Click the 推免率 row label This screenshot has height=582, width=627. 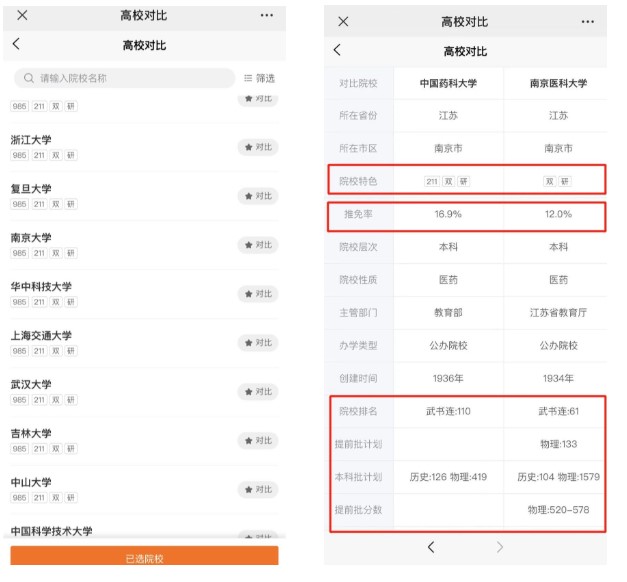[x=358, y=214]
